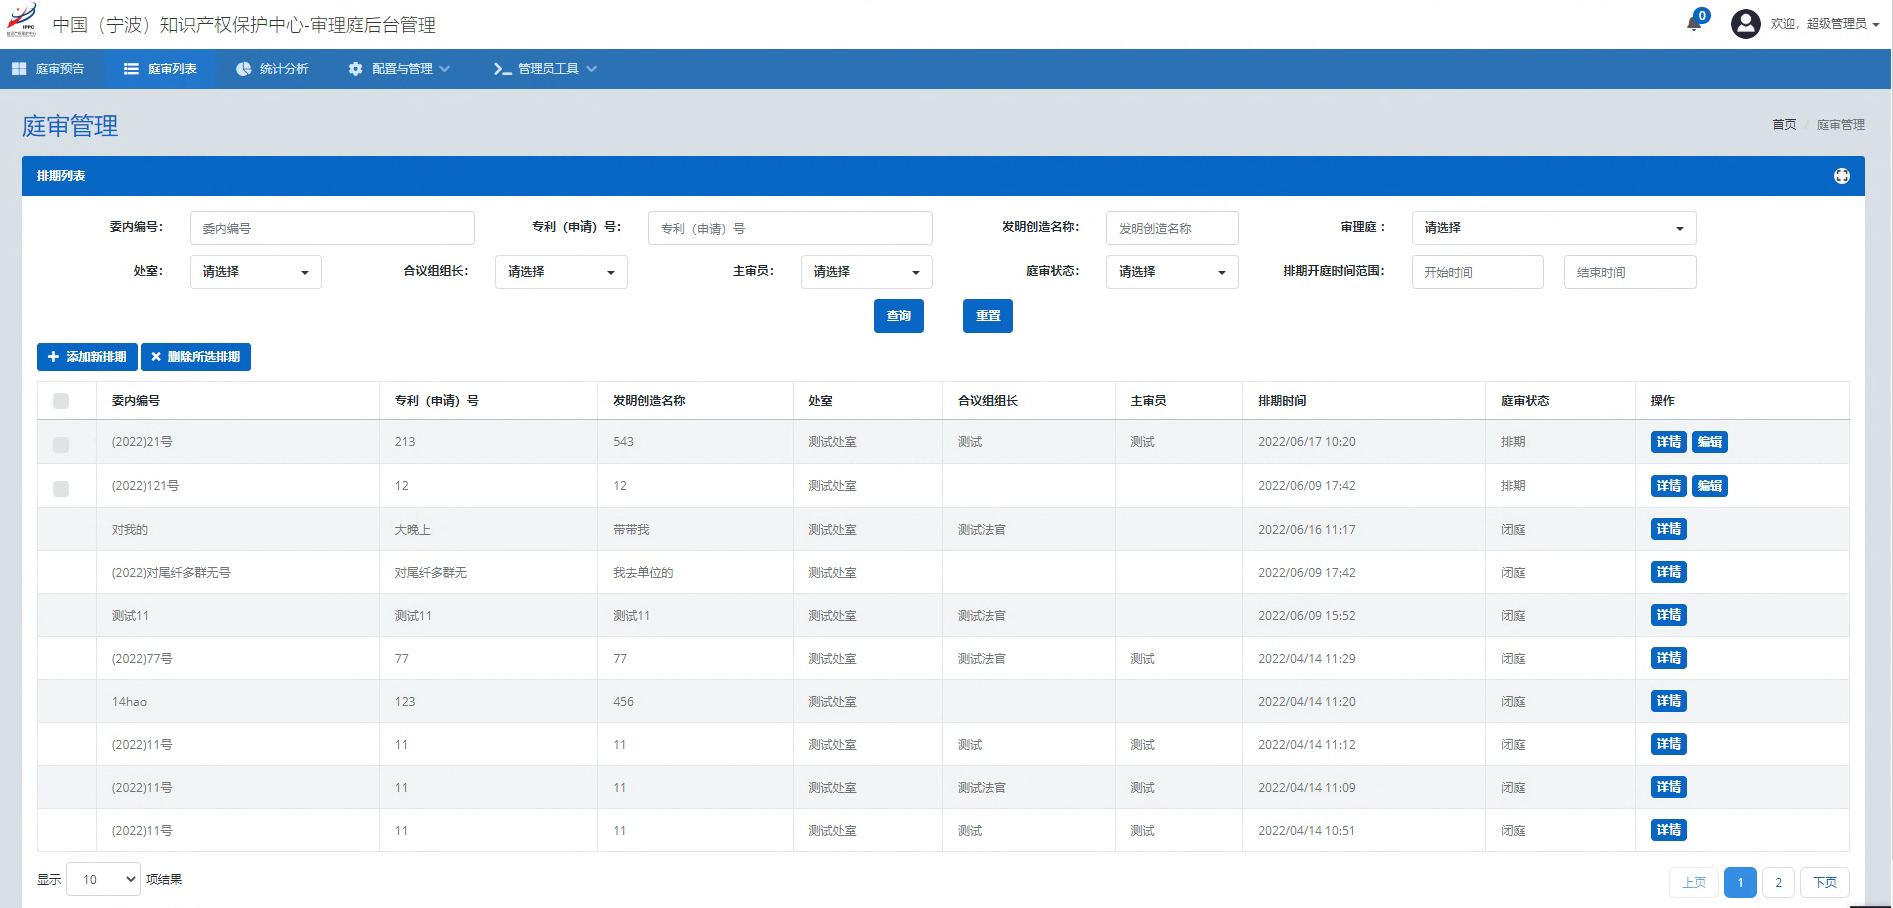Click the panel fullscreen icon in 排期列表 header
The width and height of the screenshot is (1893, 908).
pyautogui.click(x=1841, y=176)
